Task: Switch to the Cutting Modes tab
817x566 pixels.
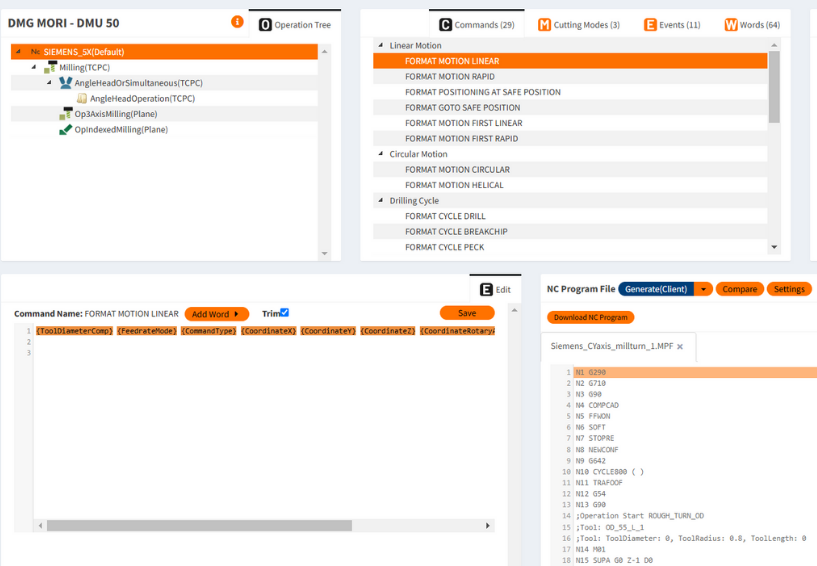Action: pos(579,25)
